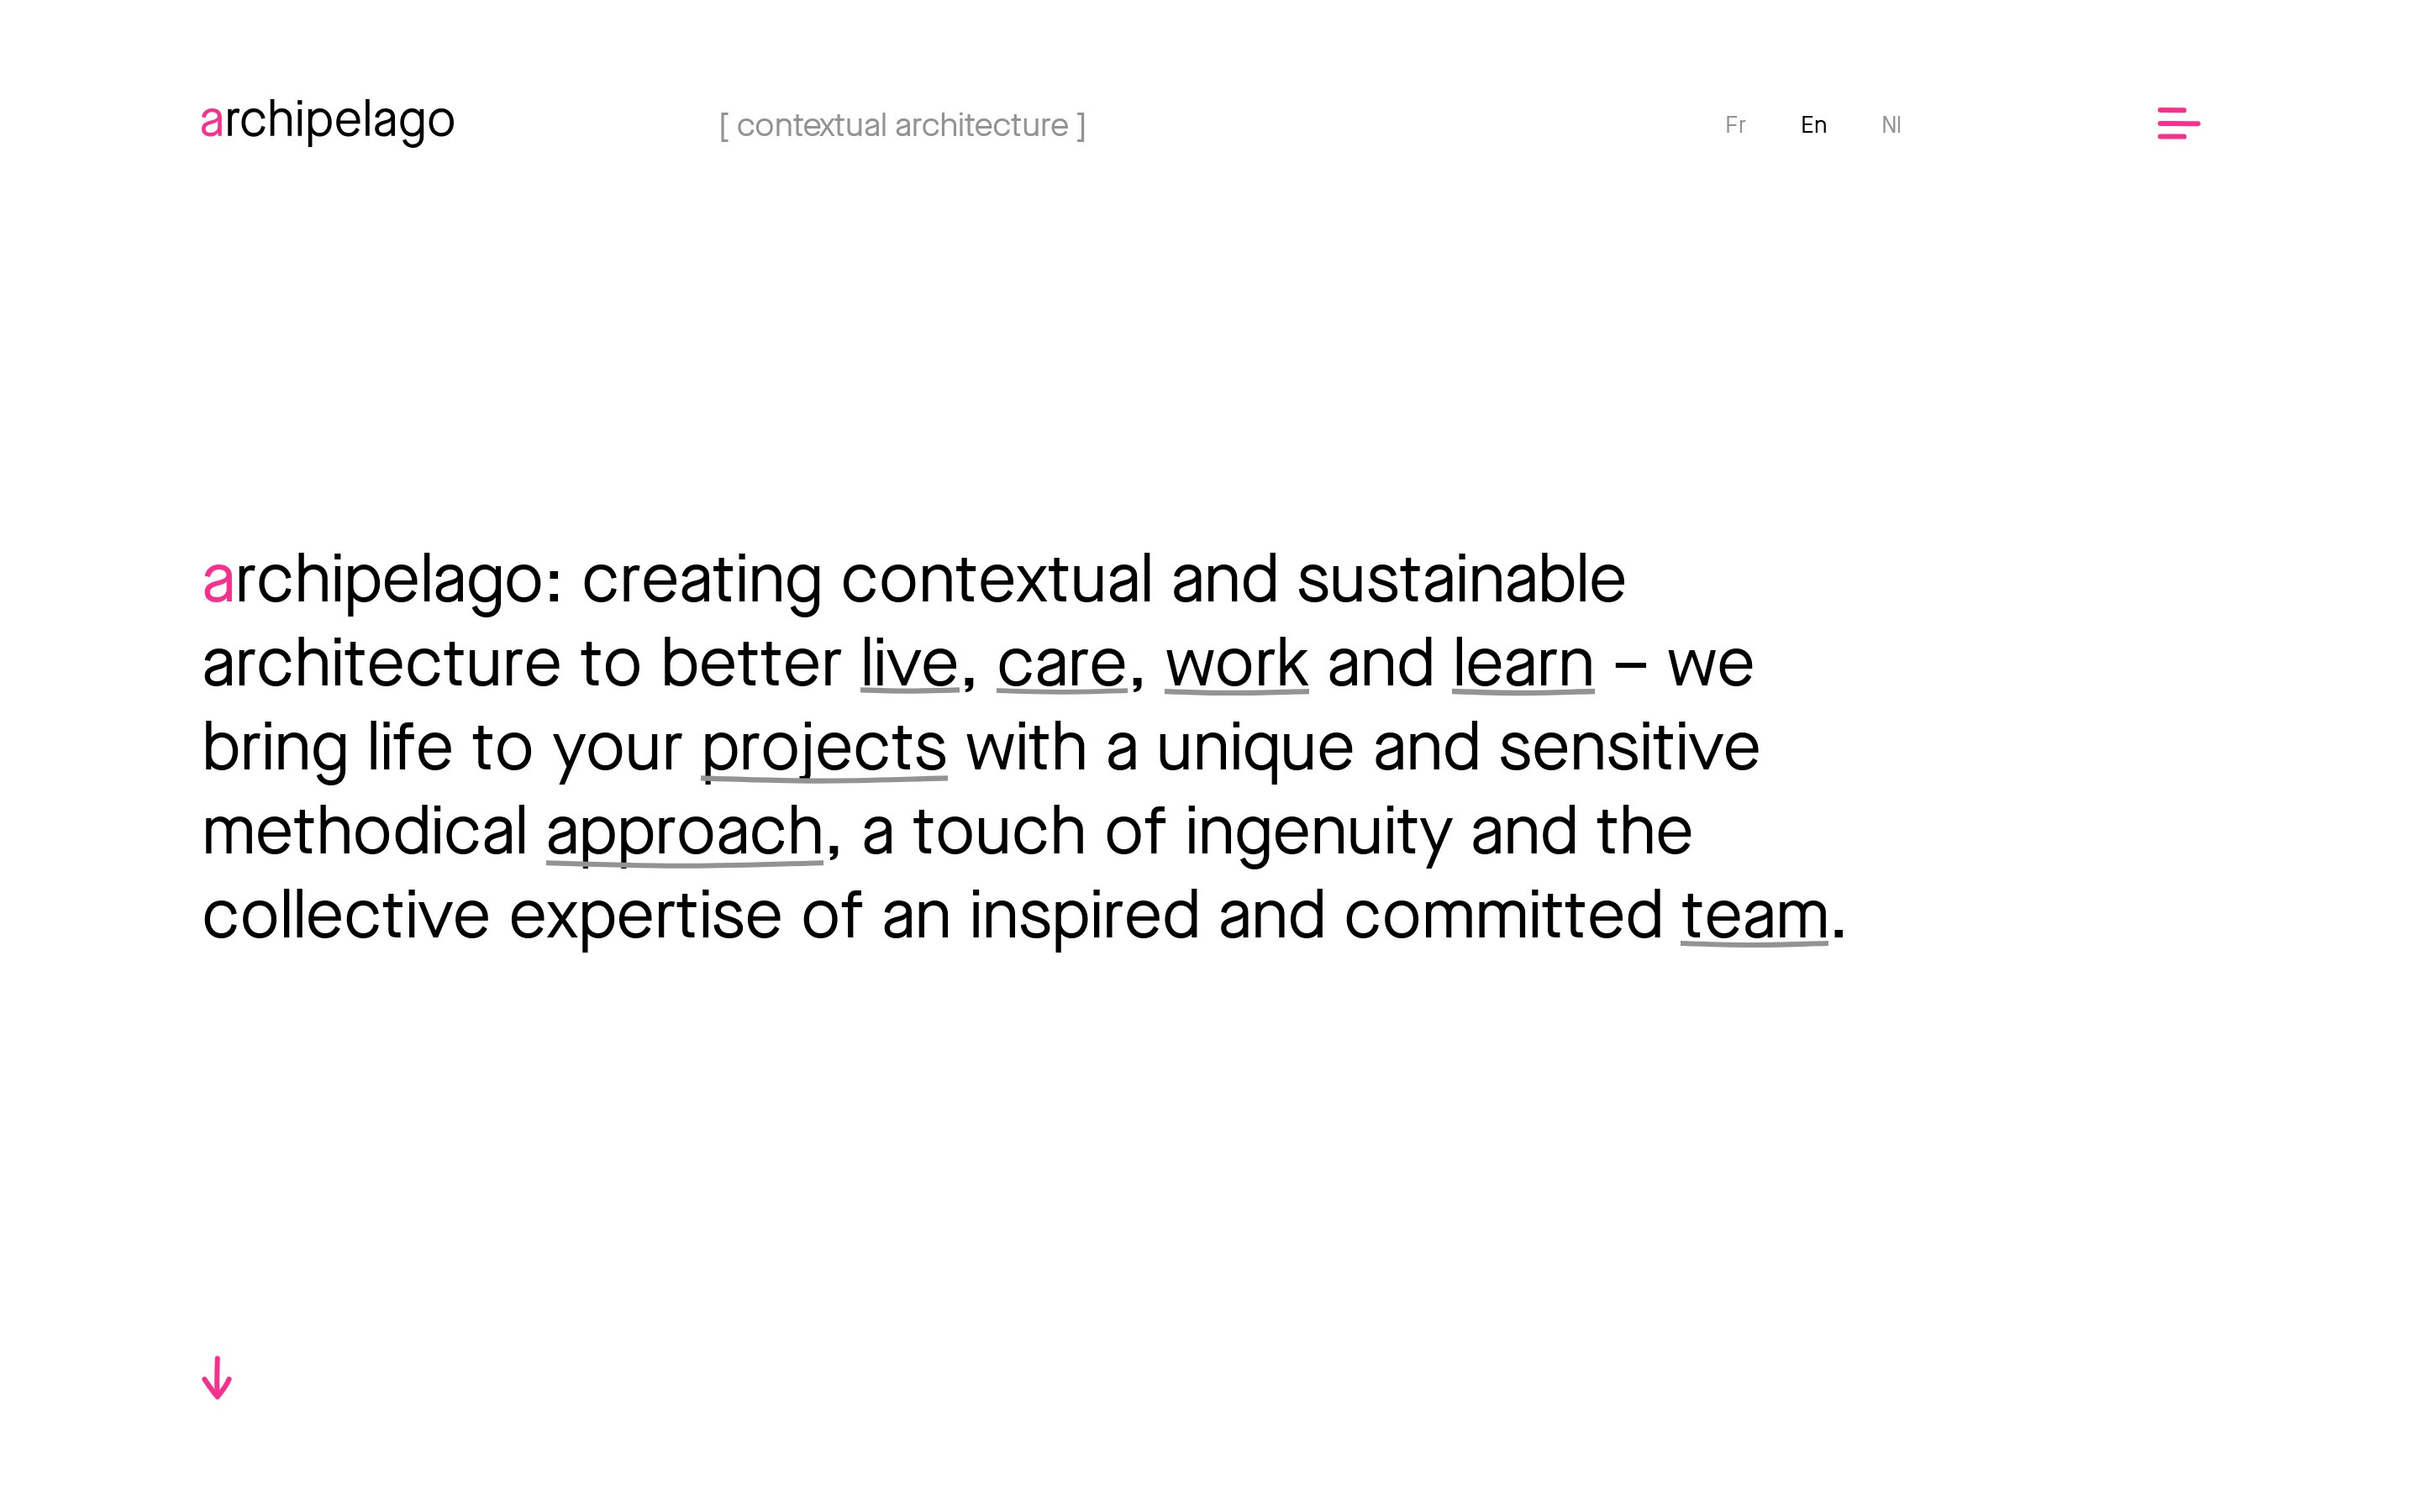Open the underlined "approach" link
This screenshot has height=1512, width=2420.
684,832
